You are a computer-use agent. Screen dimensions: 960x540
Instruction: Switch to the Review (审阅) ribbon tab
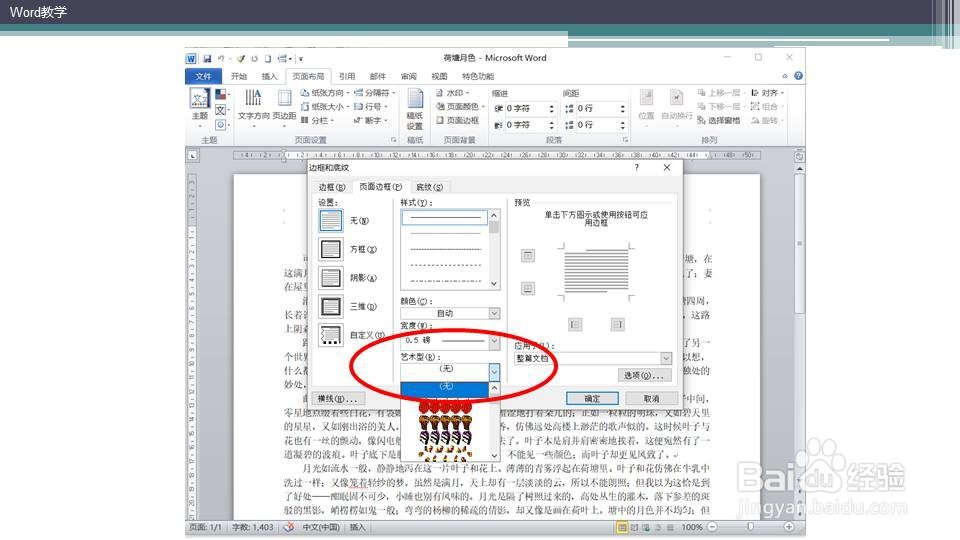(408, 77)
